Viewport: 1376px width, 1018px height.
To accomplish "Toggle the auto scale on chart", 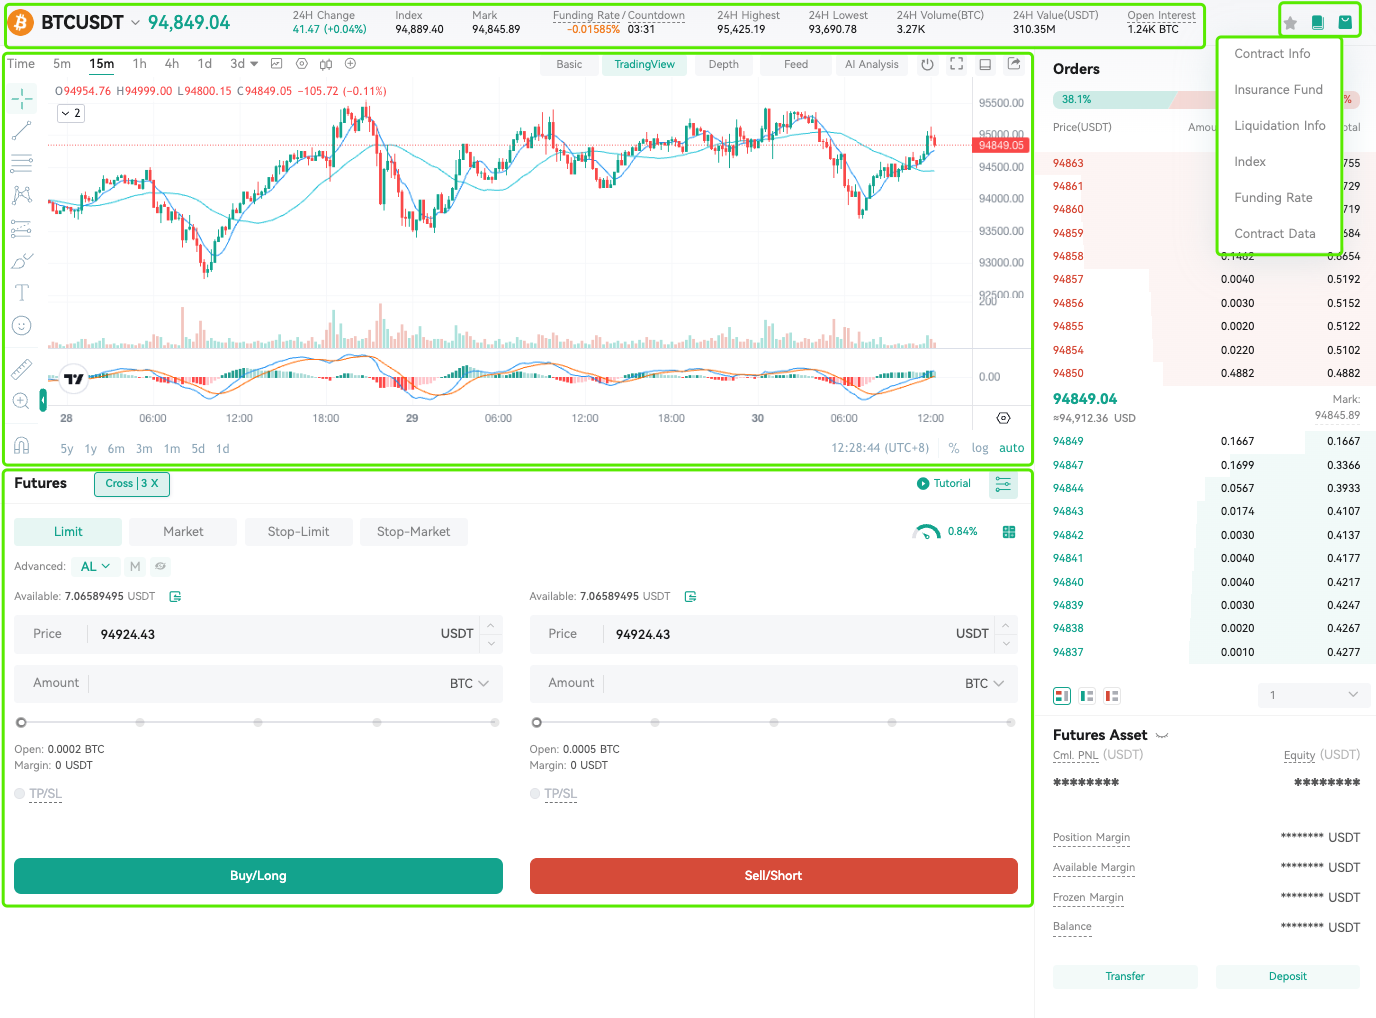I will pos(1012,449).
